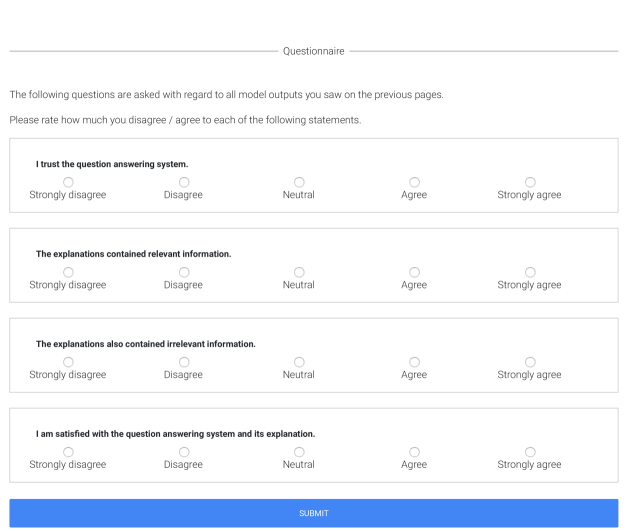Image resolution: width=628 pixels, height=531 pixels.
Task: Pick Strongly agree for satisfaction statement
Action: click(x=529, y=451)
